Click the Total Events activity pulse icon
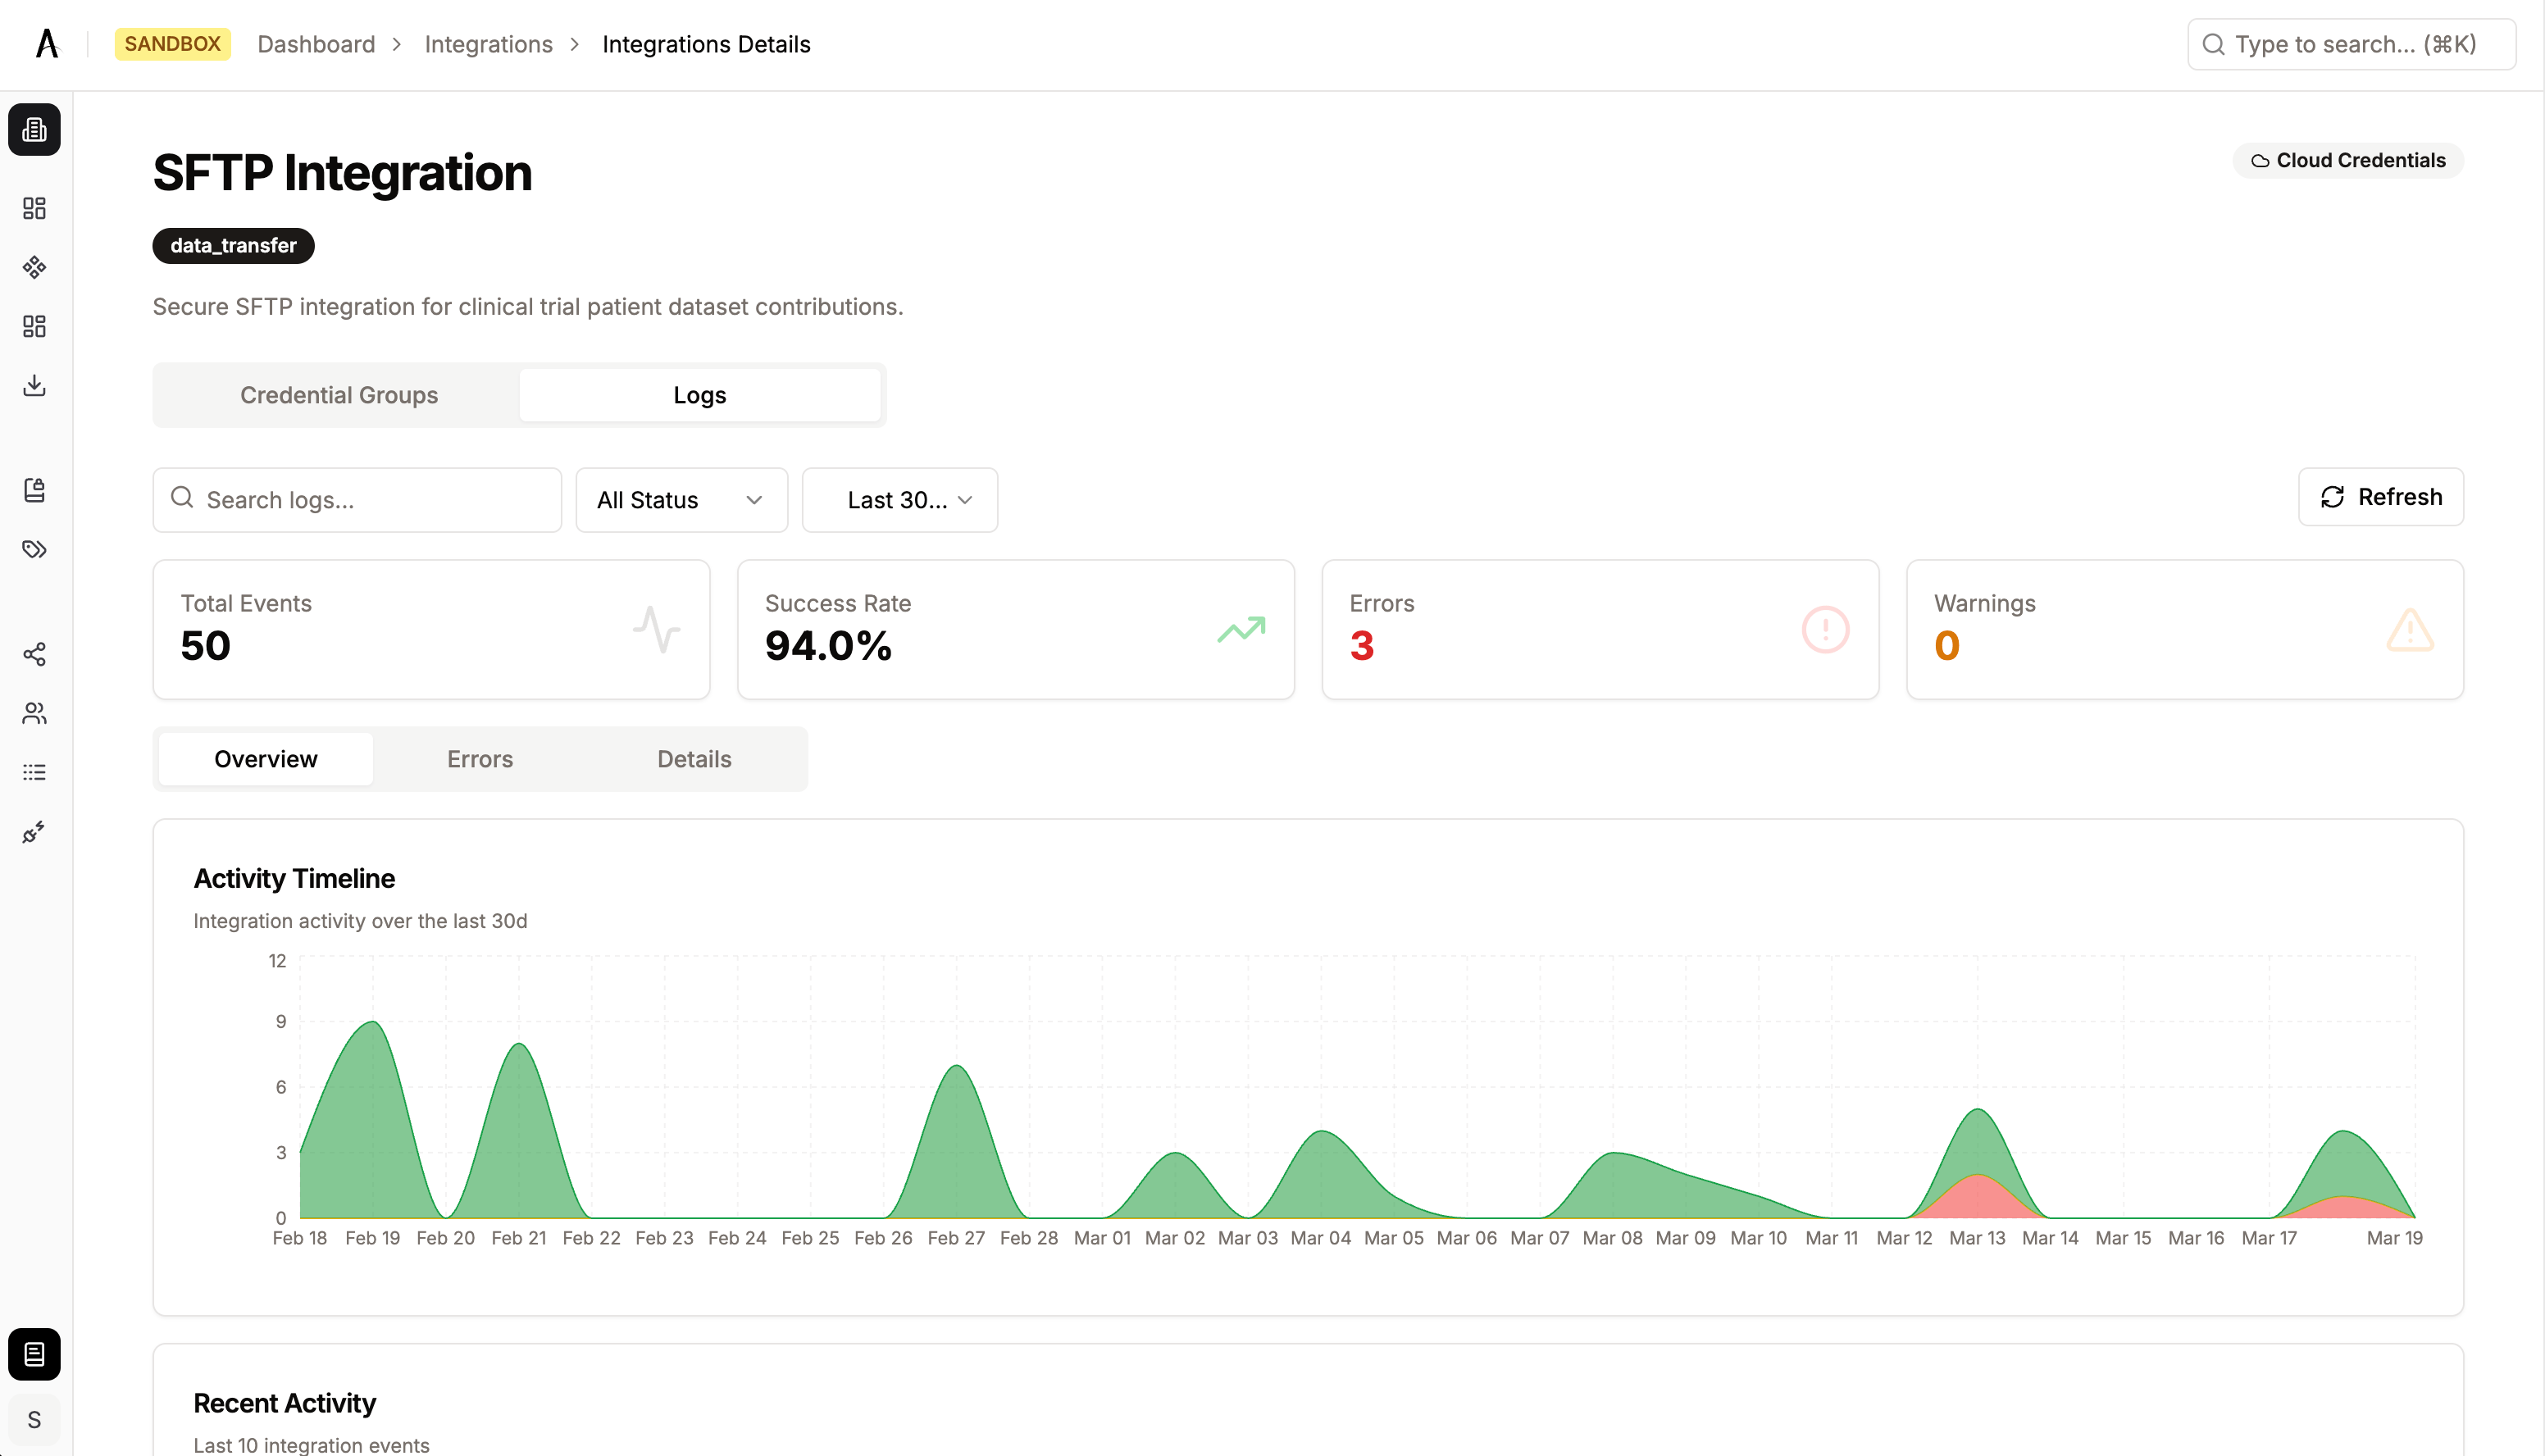This screenshot has height=1456, width=2545. pos(656,630)
